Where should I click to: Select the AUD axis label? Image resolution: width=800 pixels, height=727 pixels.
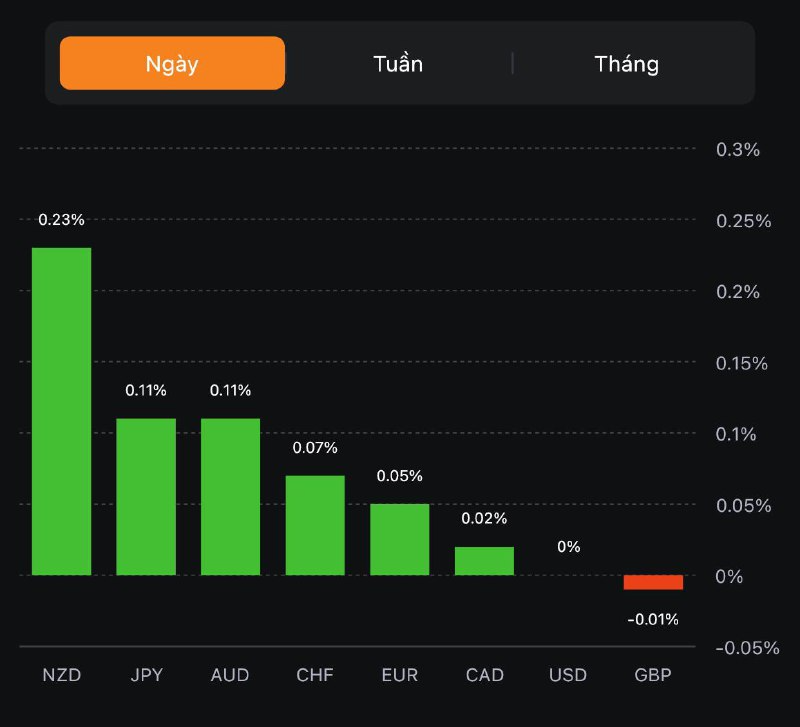click(x=230, y=675)
